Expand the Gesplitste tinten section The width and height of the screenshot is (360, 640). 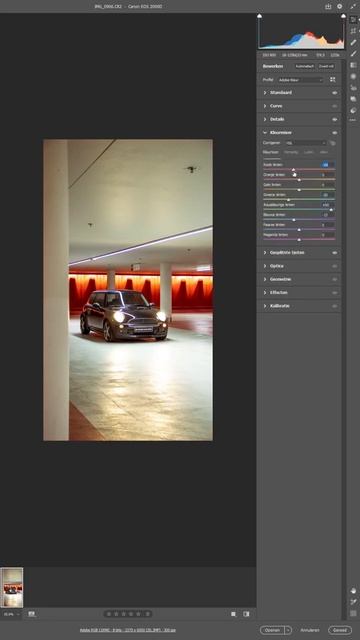tap(264, 253)
